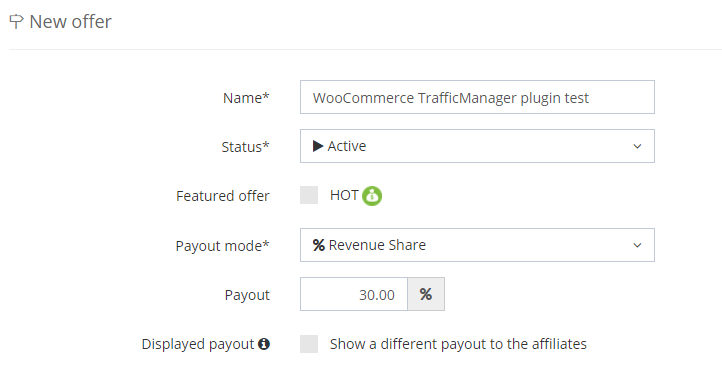Click the Payout amount field showing 30.00
The width and height of the screenshot is (722, 372).
click(354, 294)
